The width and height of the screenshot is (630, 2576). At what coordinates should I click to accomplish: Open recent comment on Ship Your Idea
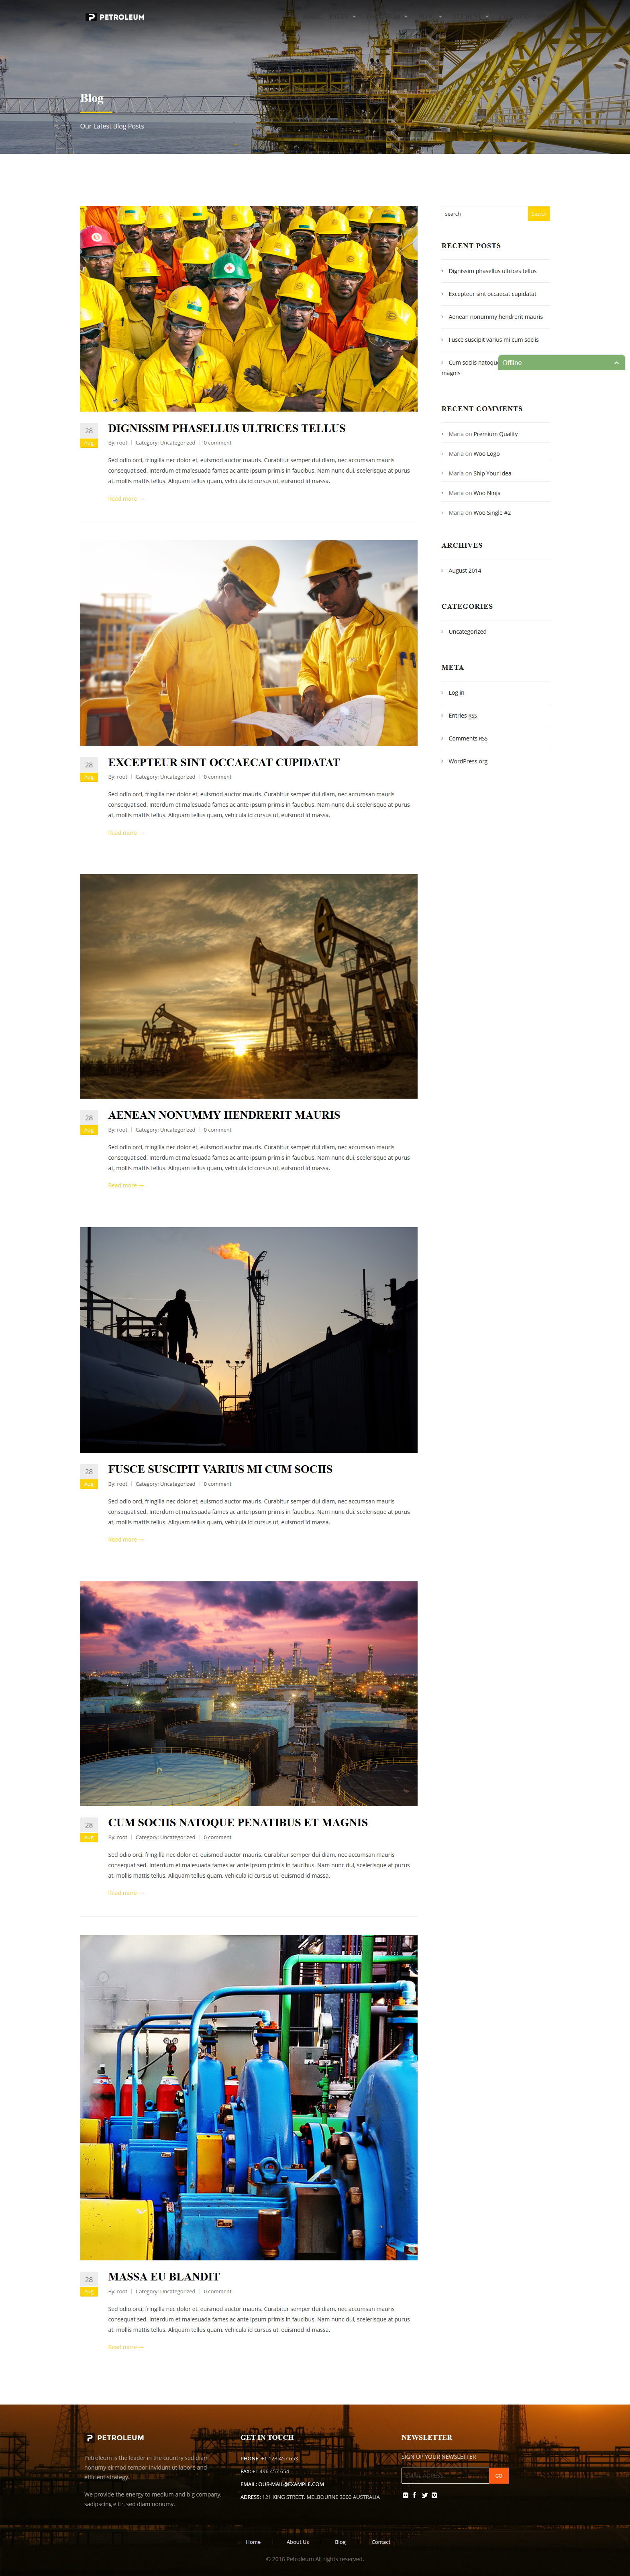pos(492,473)
